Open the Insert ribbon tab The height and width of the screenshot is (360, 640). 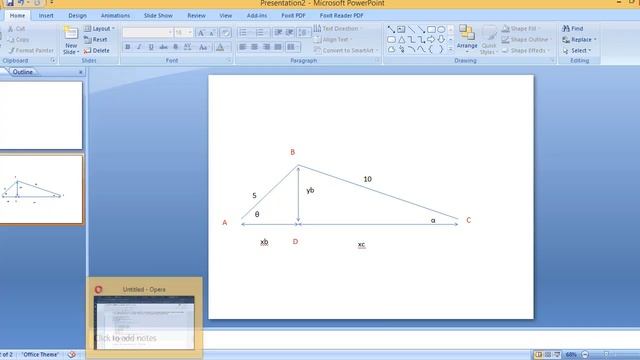tap(46, 16)
